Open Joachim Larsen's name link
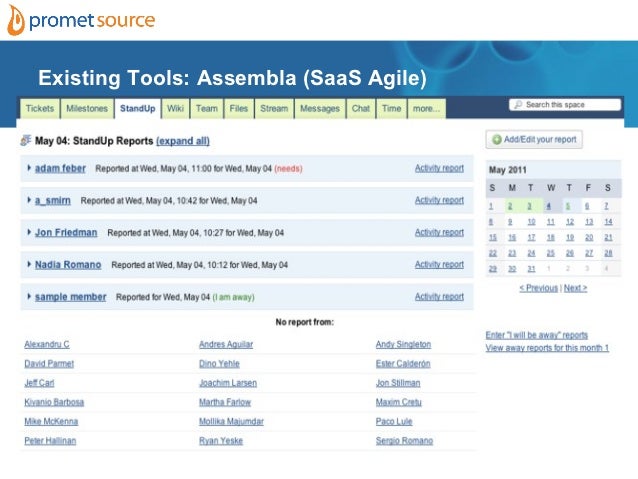This screenshot has width=638, height=479. (228, 383)
